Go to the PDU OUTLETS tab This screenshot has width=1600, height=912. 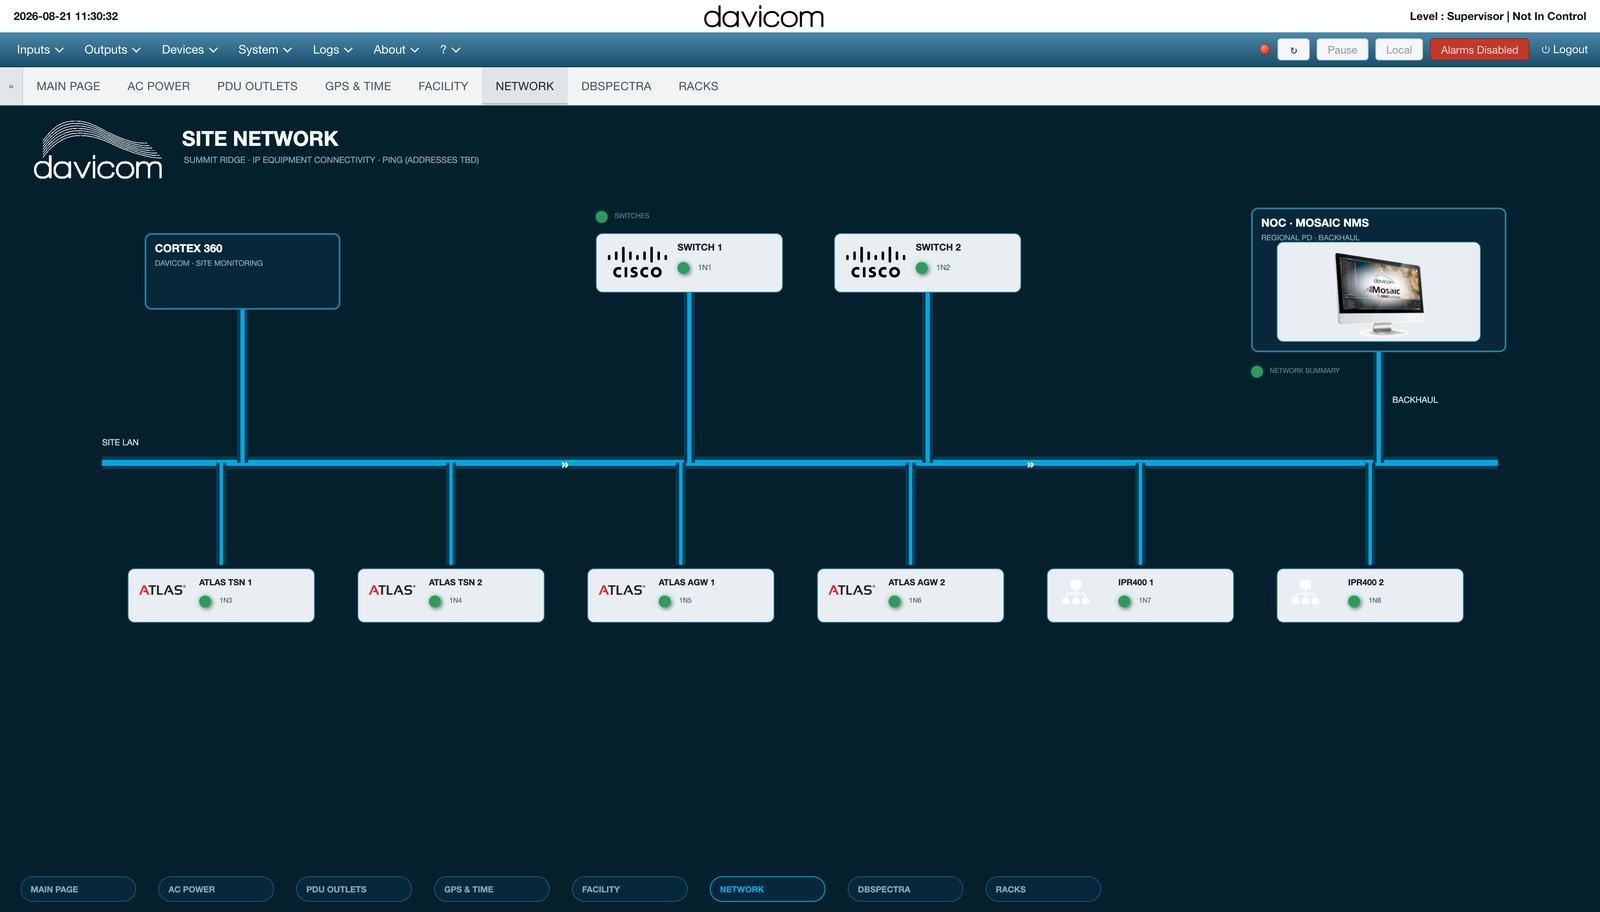(257, 86)
